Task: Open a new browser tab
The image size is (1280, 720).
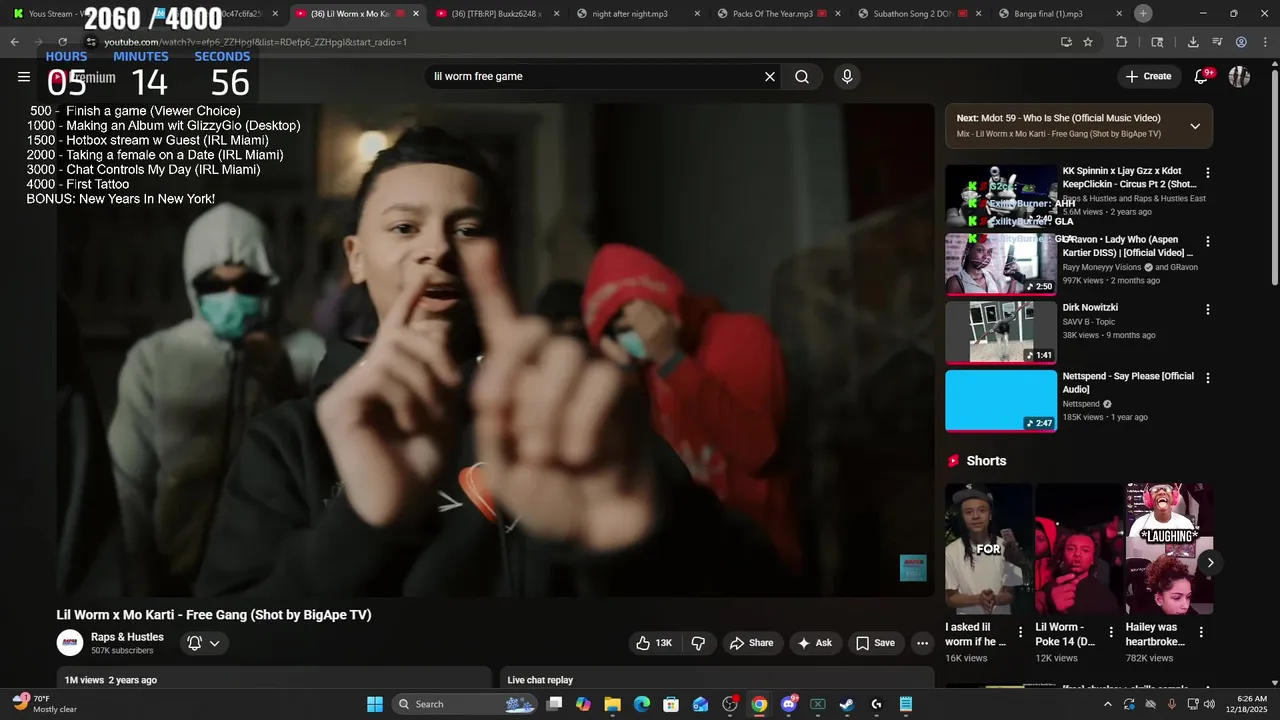Action: (x=1143, y=13)
